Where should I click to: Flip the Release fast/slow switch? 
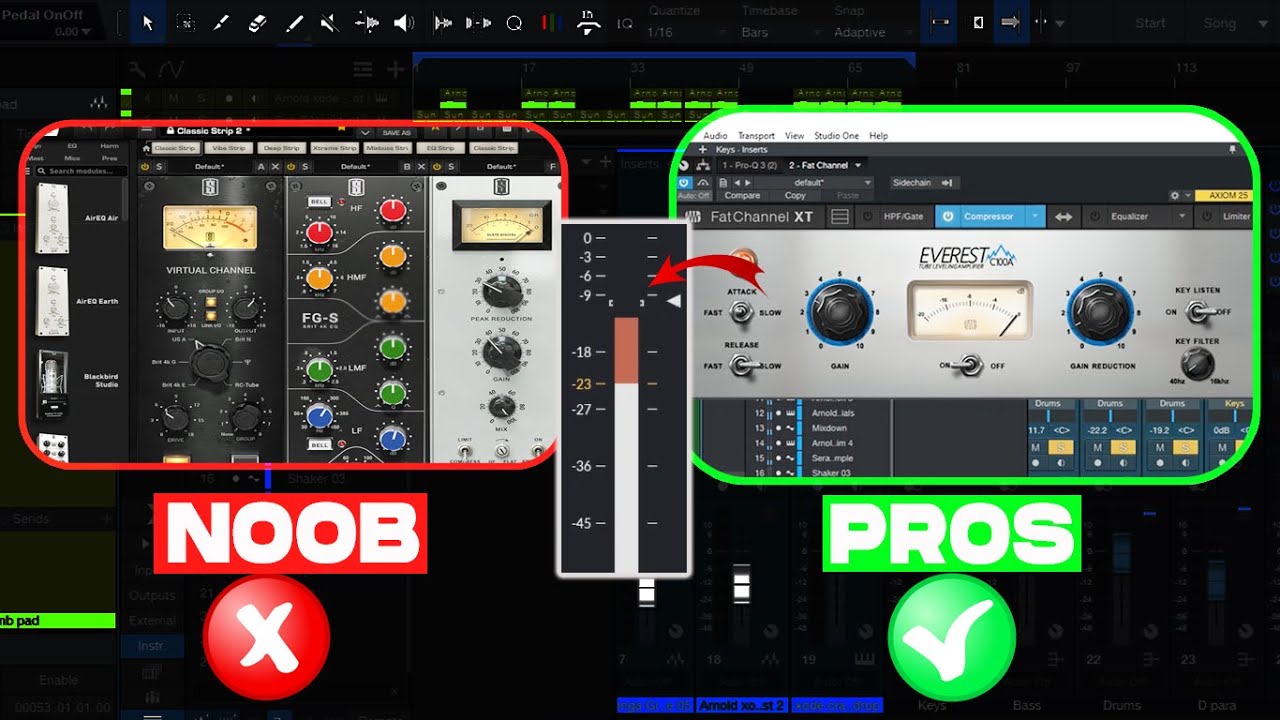(742, 366)
